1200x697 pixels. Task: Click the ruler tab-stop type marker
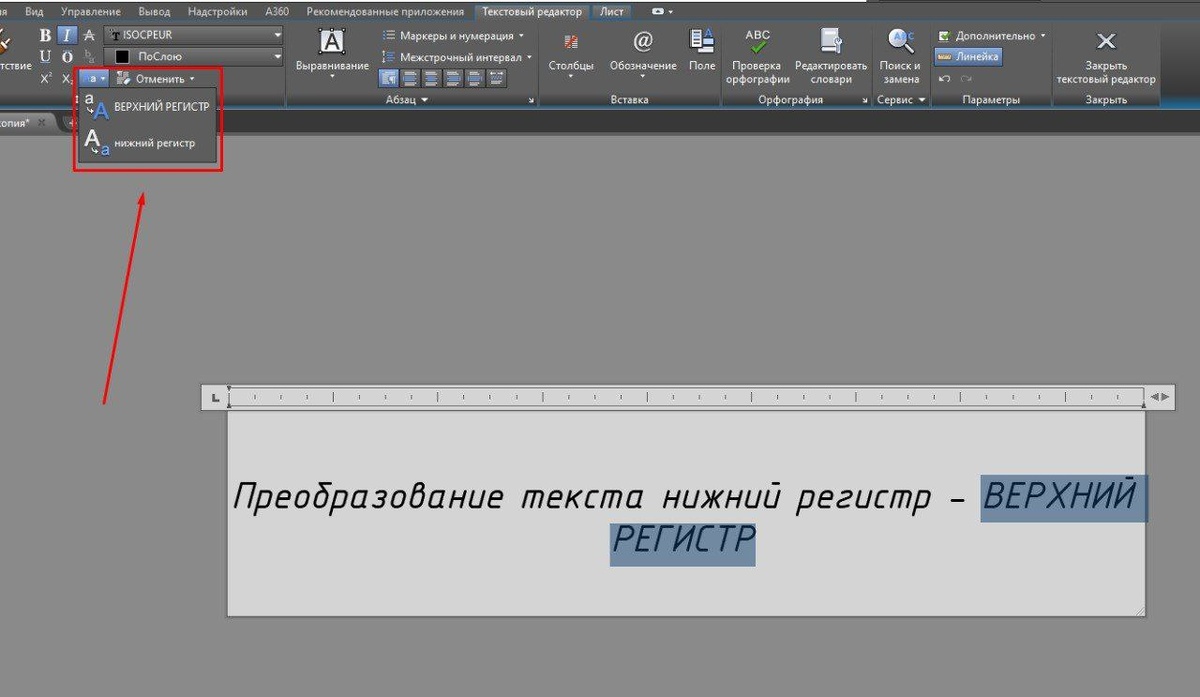click(214, 397)
